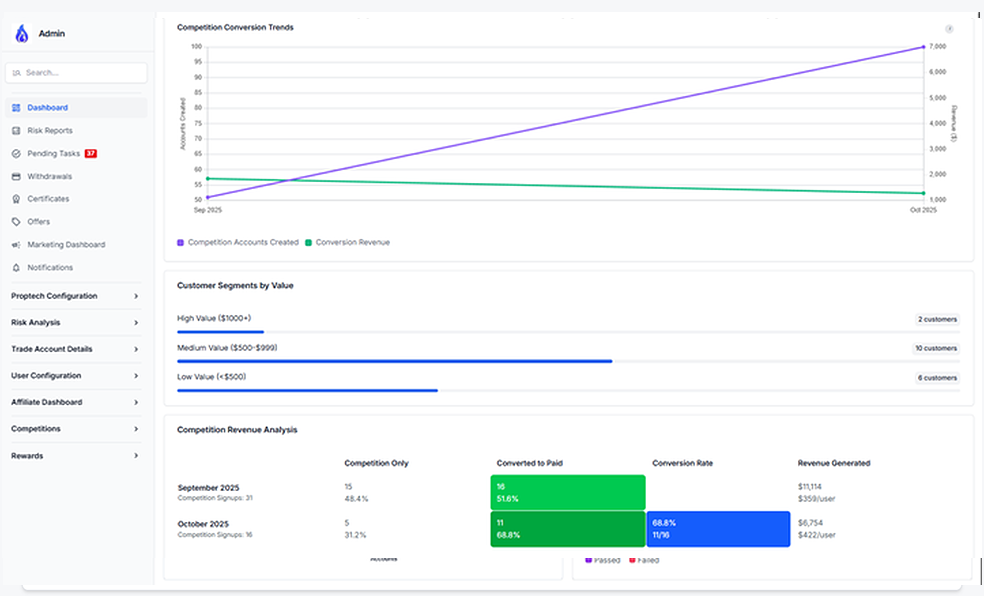Click the Notifications bell icon
The width and height of the screenshot is (984, 596).
pyautogui.click(x=16, y=268)
